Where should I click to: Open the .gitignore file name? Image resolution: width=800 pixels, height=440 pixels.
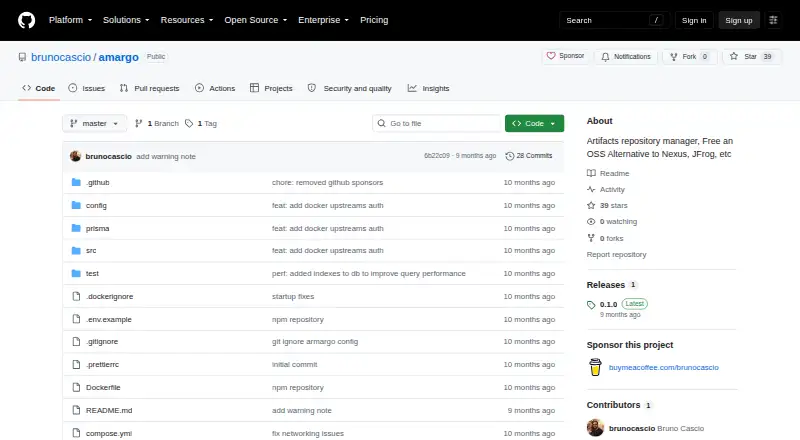point(102,341)
